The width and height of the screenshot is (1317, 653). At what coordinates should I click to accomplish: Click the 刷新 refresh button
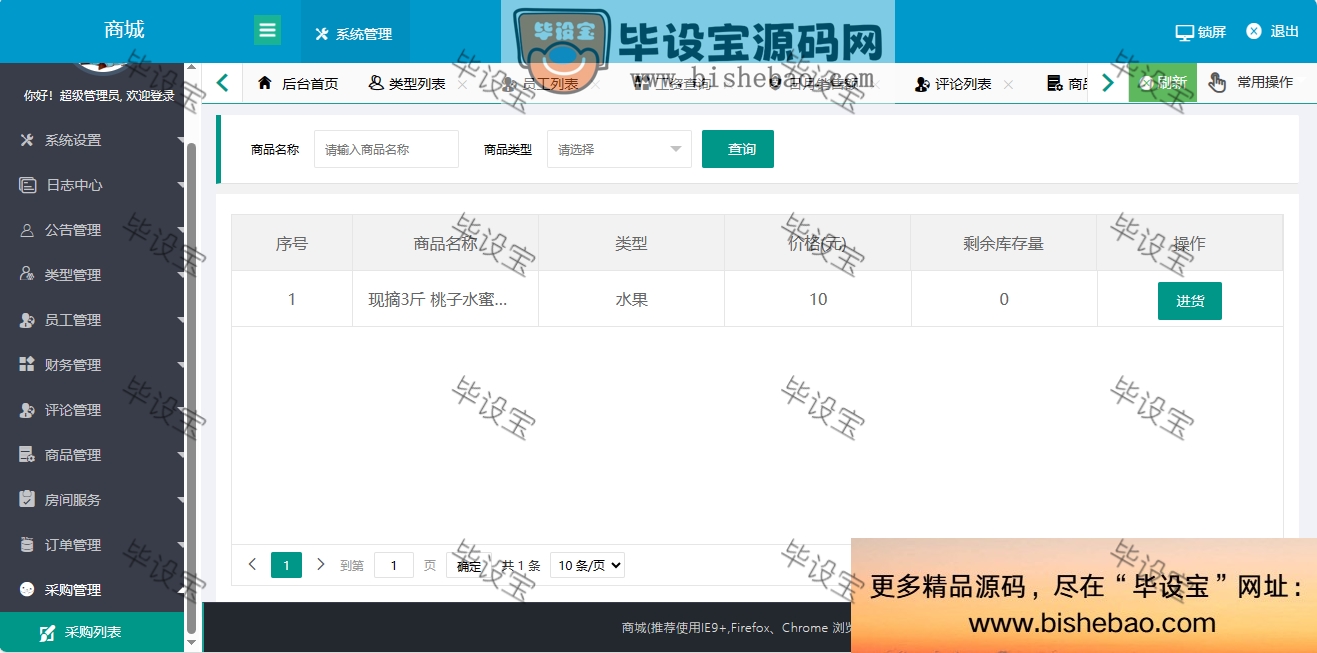(x=1163, y=83)
